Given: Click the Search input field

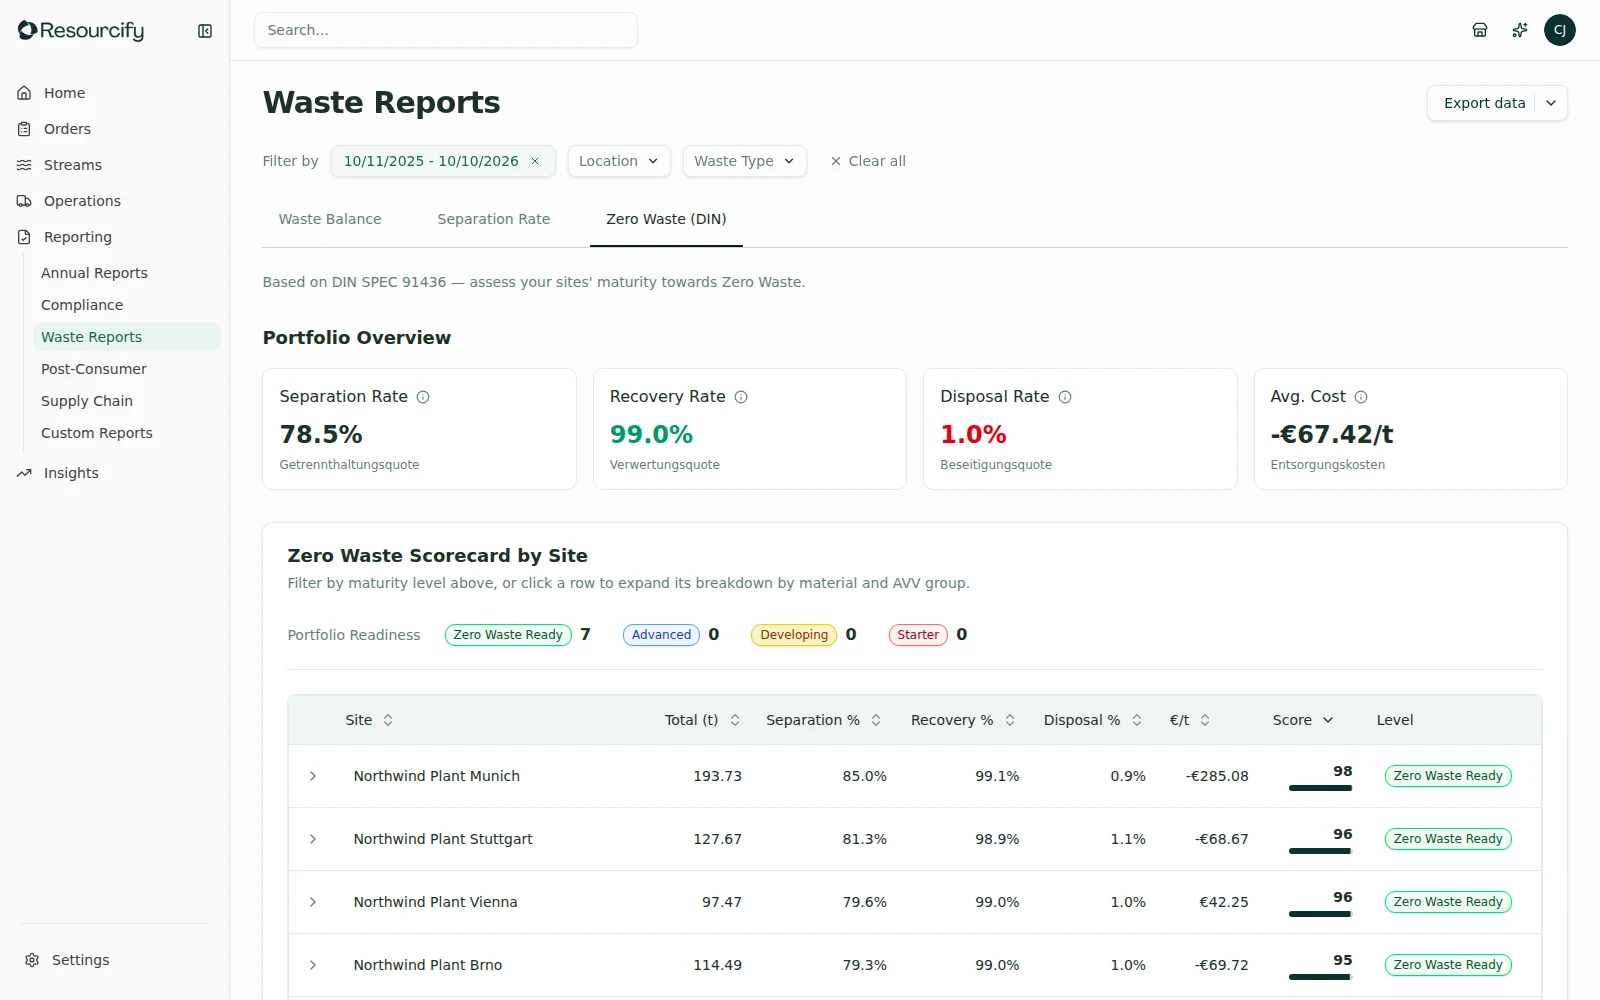Looking at the screenshot, I should [x=446, y=30].
